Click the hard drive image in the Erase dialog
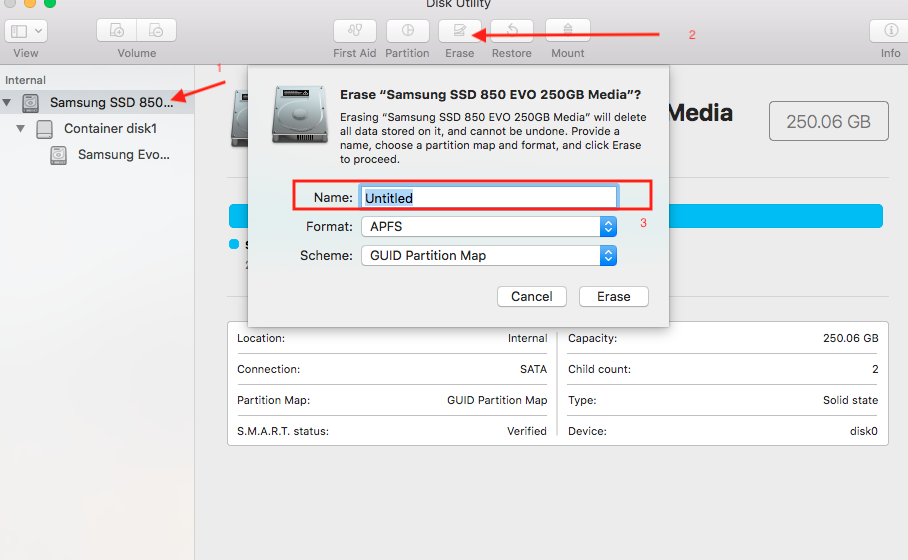This screenshot has width=908, height=560. coord(300,114)
